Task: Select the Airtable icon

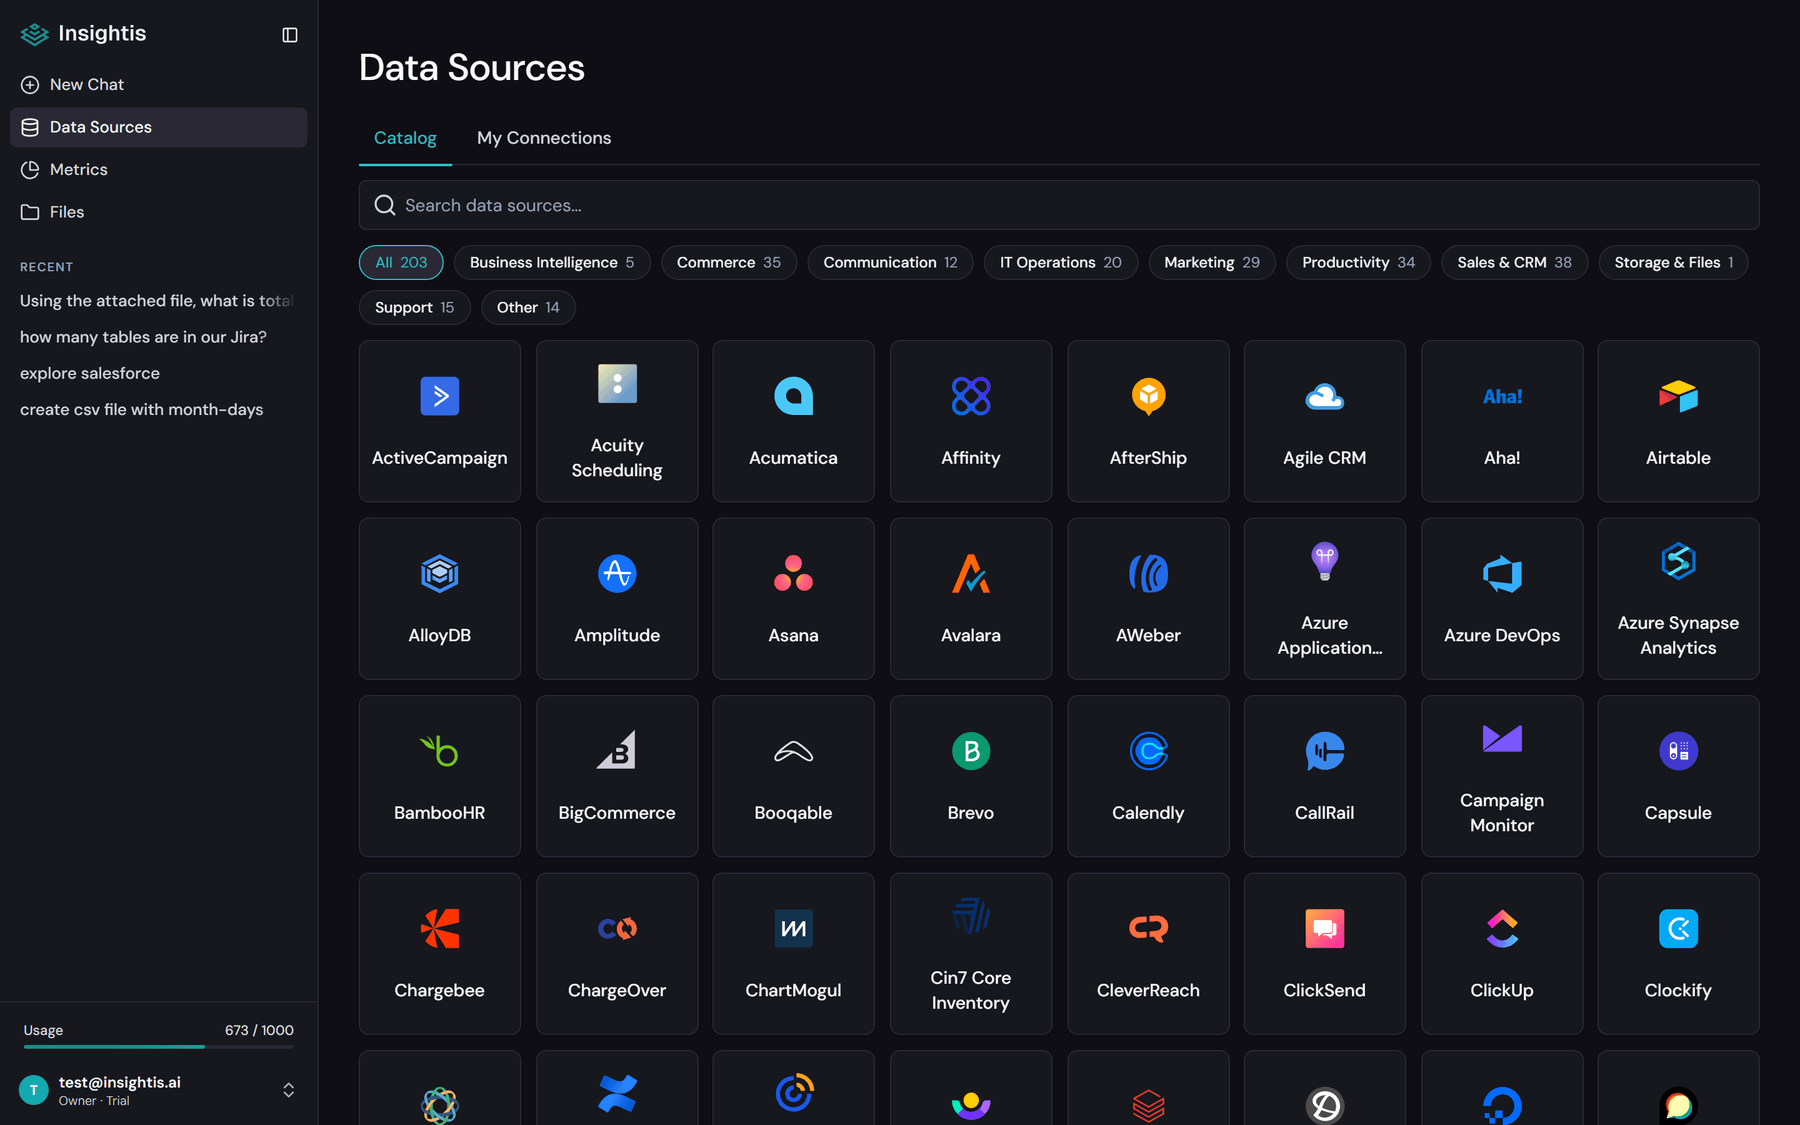Action: pyautogui.click(x=1679, y=396)
